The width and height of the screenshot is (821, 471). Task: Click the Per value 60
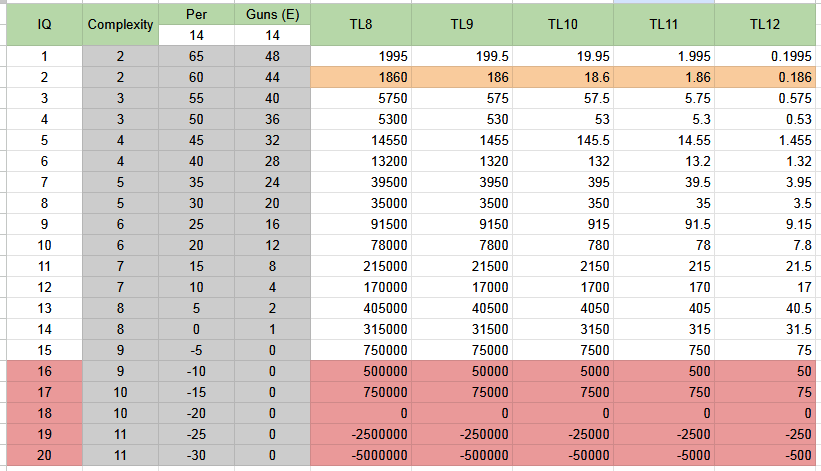(x=196, y=77)
